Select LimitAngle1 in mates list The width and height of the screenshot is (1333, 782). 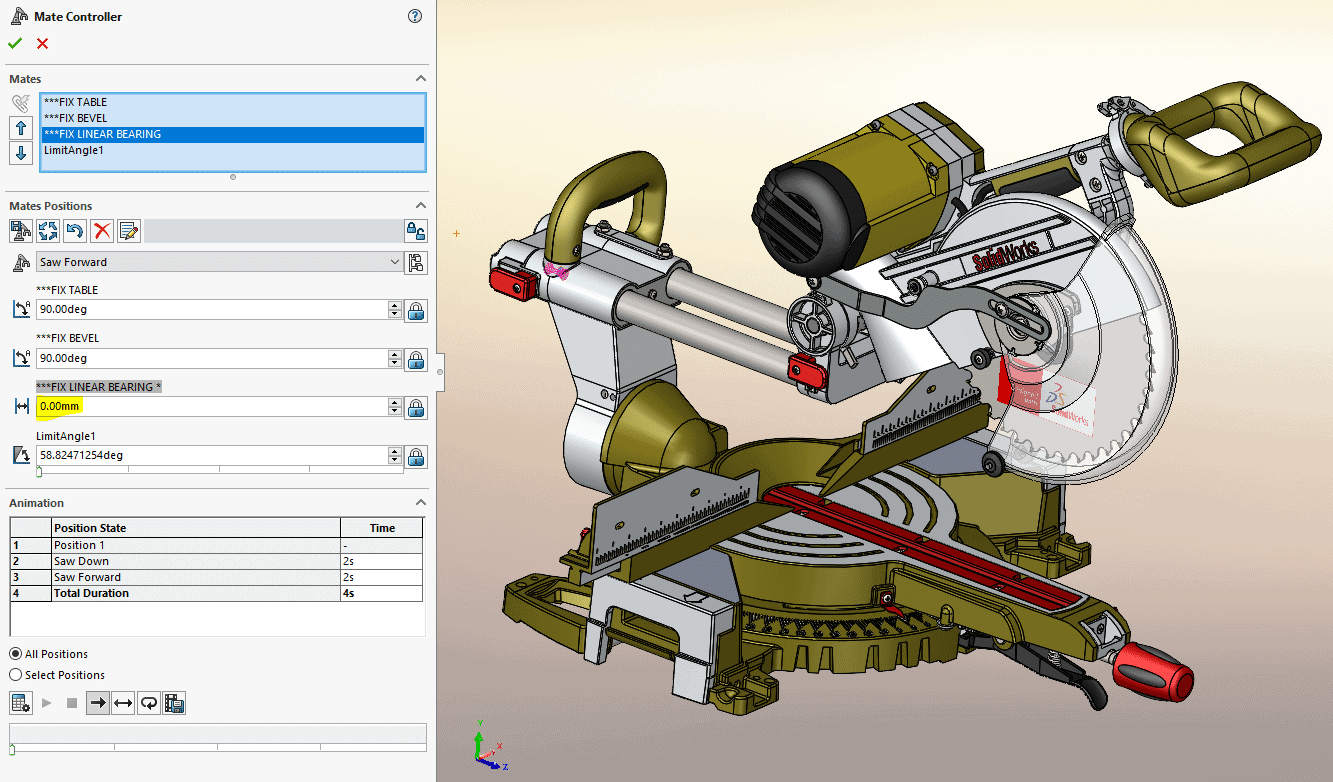coord(232,150)
